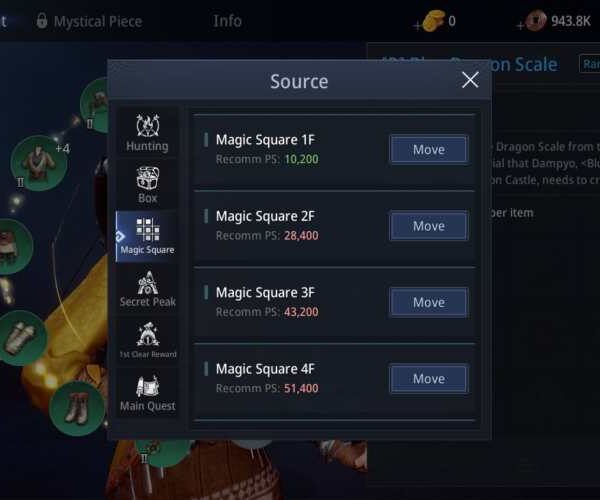Viewport: 600px width, 500px height.
Task: Move to Magic Square 2F
Action: pos(429,226)
